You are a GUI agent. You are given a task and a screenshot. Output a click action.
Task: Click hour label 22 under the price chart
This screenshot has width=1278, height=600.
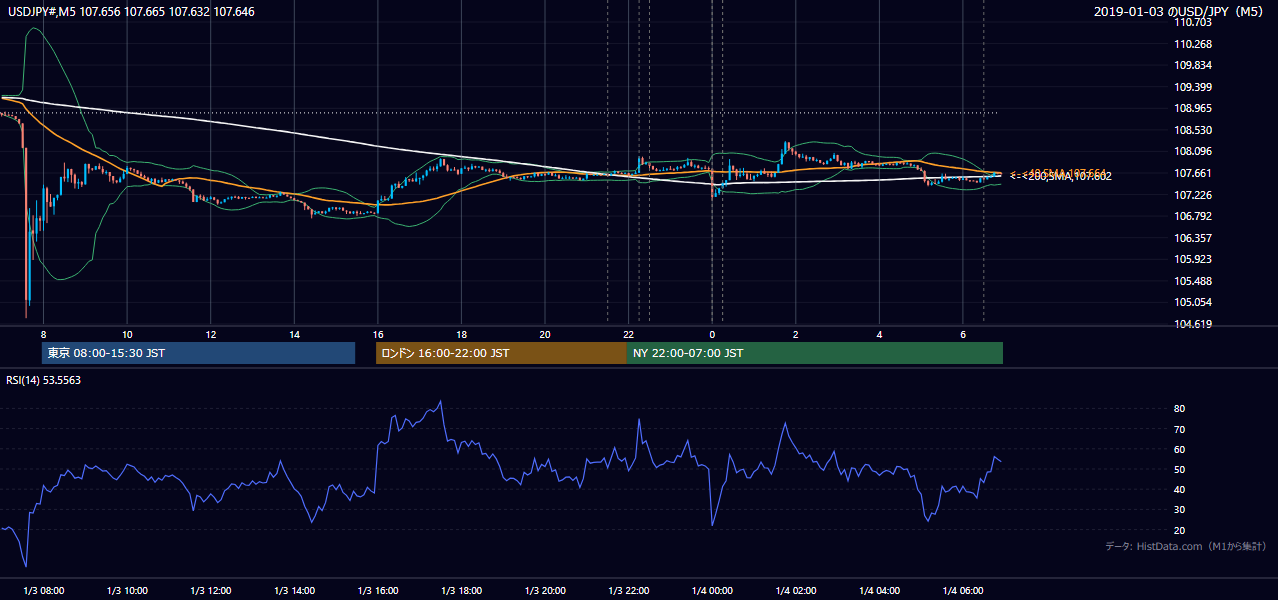[628, 333]
